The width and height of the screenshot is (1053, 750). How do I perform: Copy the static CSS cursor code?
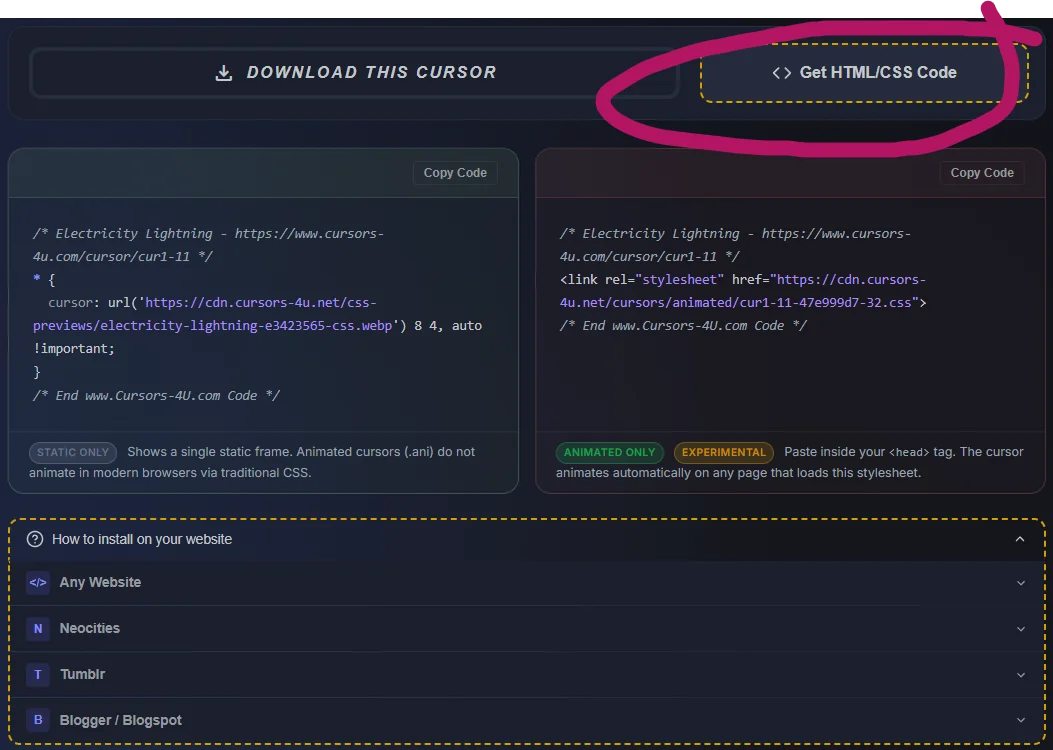pos(455,173)
